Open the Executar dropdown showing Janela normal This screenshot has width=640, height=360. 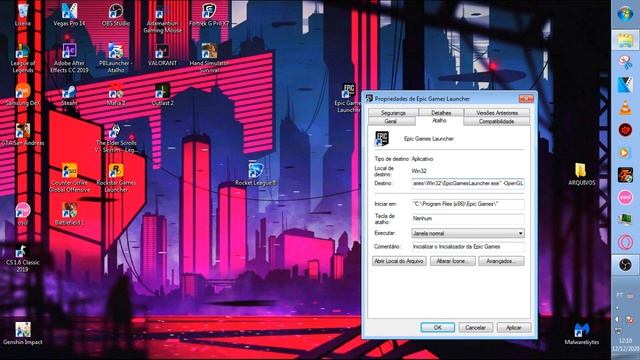point(468,233)
